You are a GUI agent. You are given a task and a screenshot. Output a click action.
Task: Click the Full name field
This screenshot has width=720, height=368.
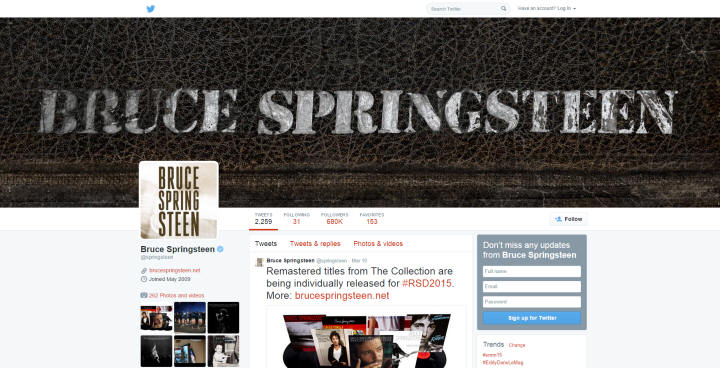pyautogui.click(x=532, y=272)
